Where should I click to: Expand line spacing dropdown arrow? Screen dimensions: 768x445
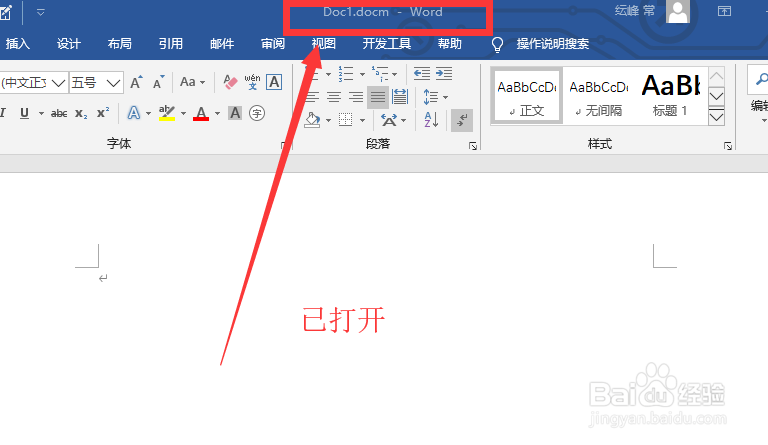pyautogui.click(x=445, y=97)
